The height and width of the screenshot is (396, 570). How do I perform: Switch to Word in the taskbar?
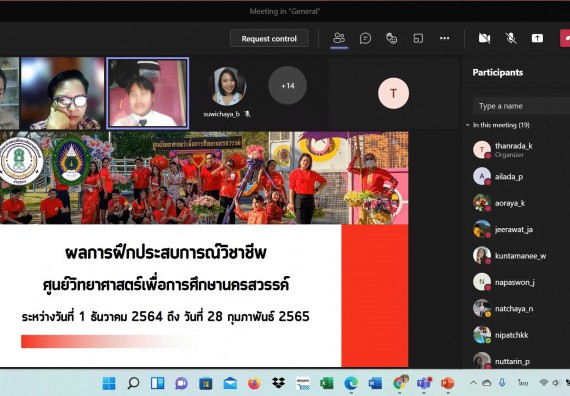(375, 383)
